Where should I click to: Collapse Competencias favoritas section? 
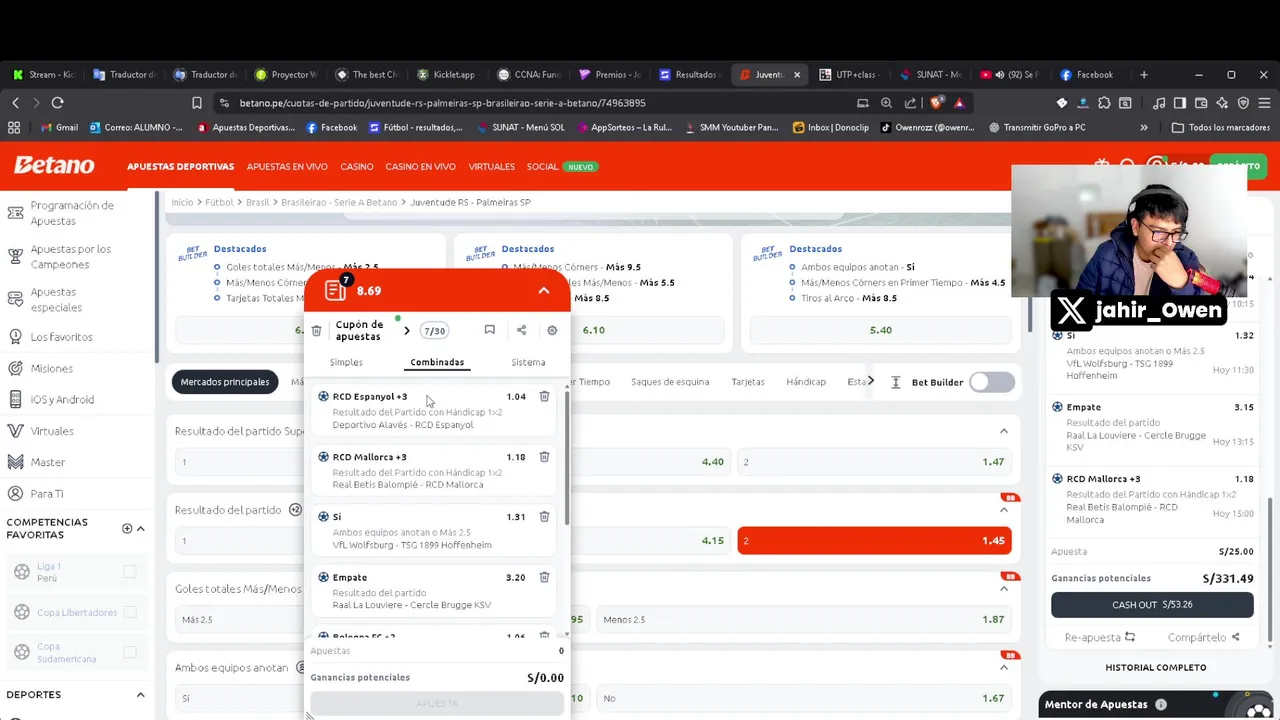click(140, 529)
